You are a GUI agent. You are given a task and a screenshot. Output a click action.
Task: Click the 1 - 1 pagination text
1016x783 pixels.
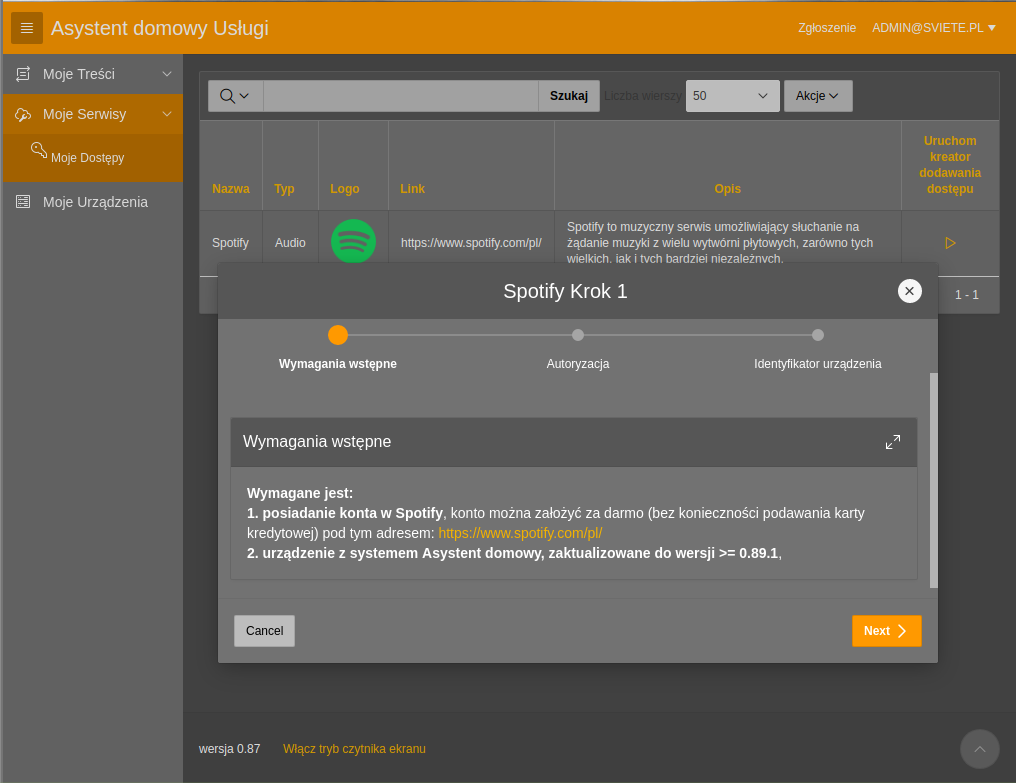coord(967,295)
